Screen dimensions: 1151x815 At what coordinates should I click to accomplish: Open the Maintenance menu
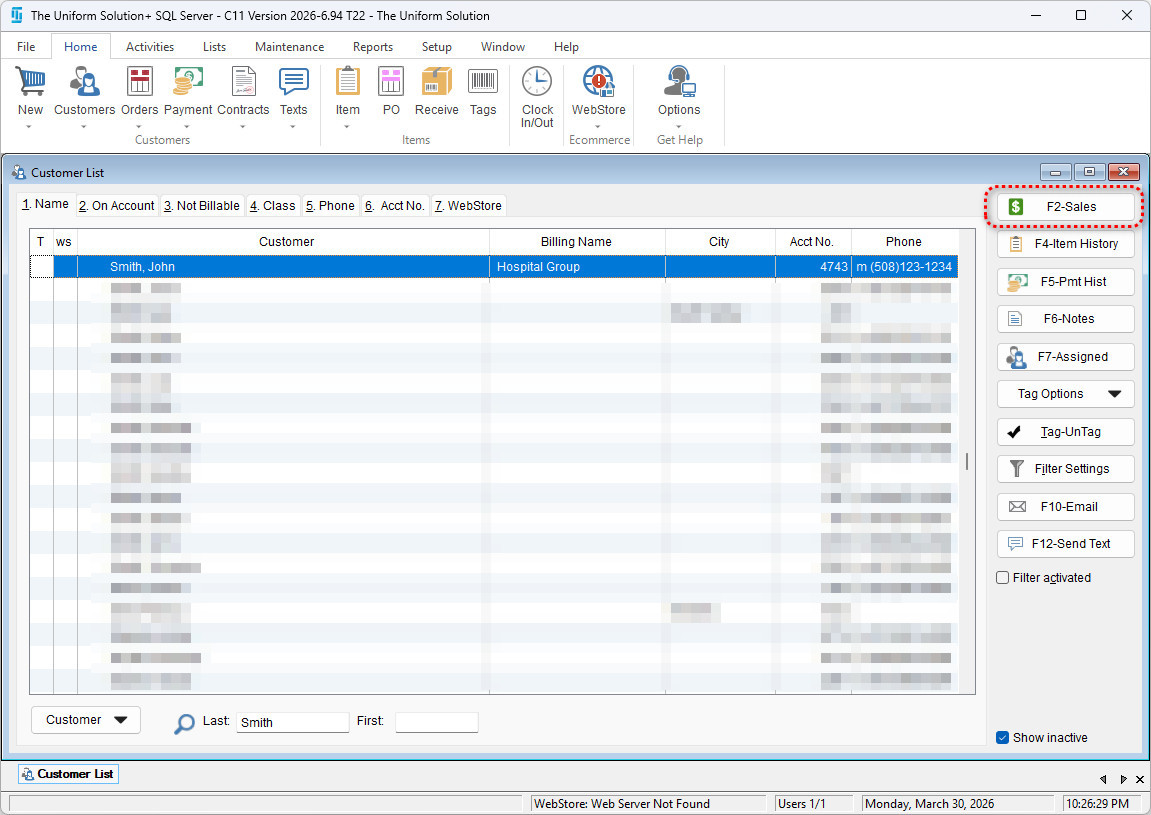[289, 47]
